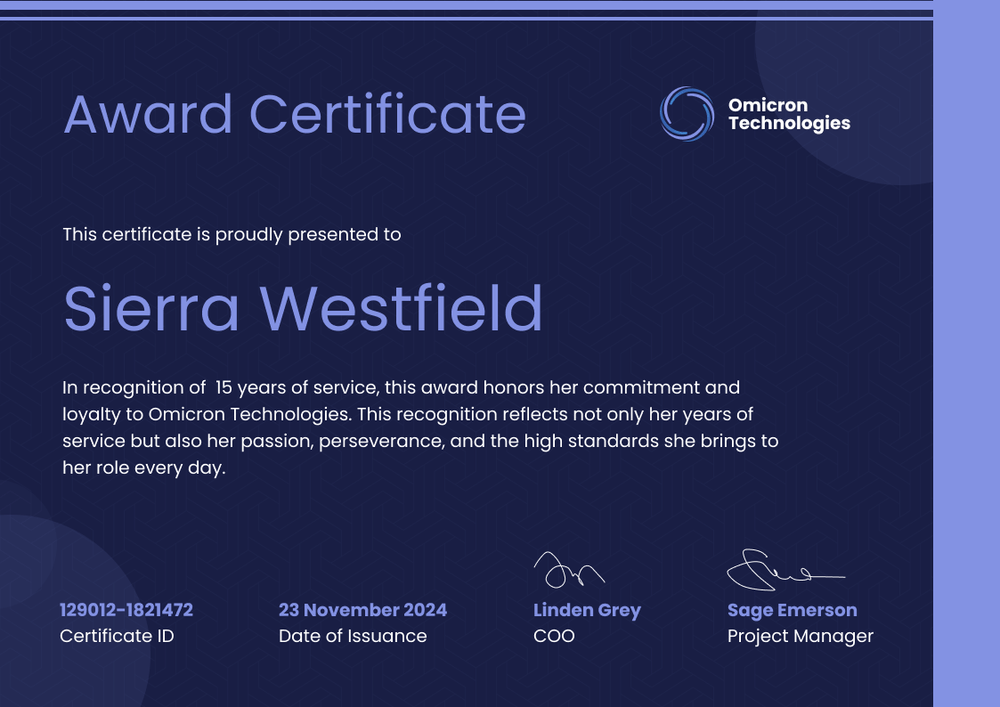Click the Date of Issuance label
Viewport: 1000px width, 707px height.
352,636
